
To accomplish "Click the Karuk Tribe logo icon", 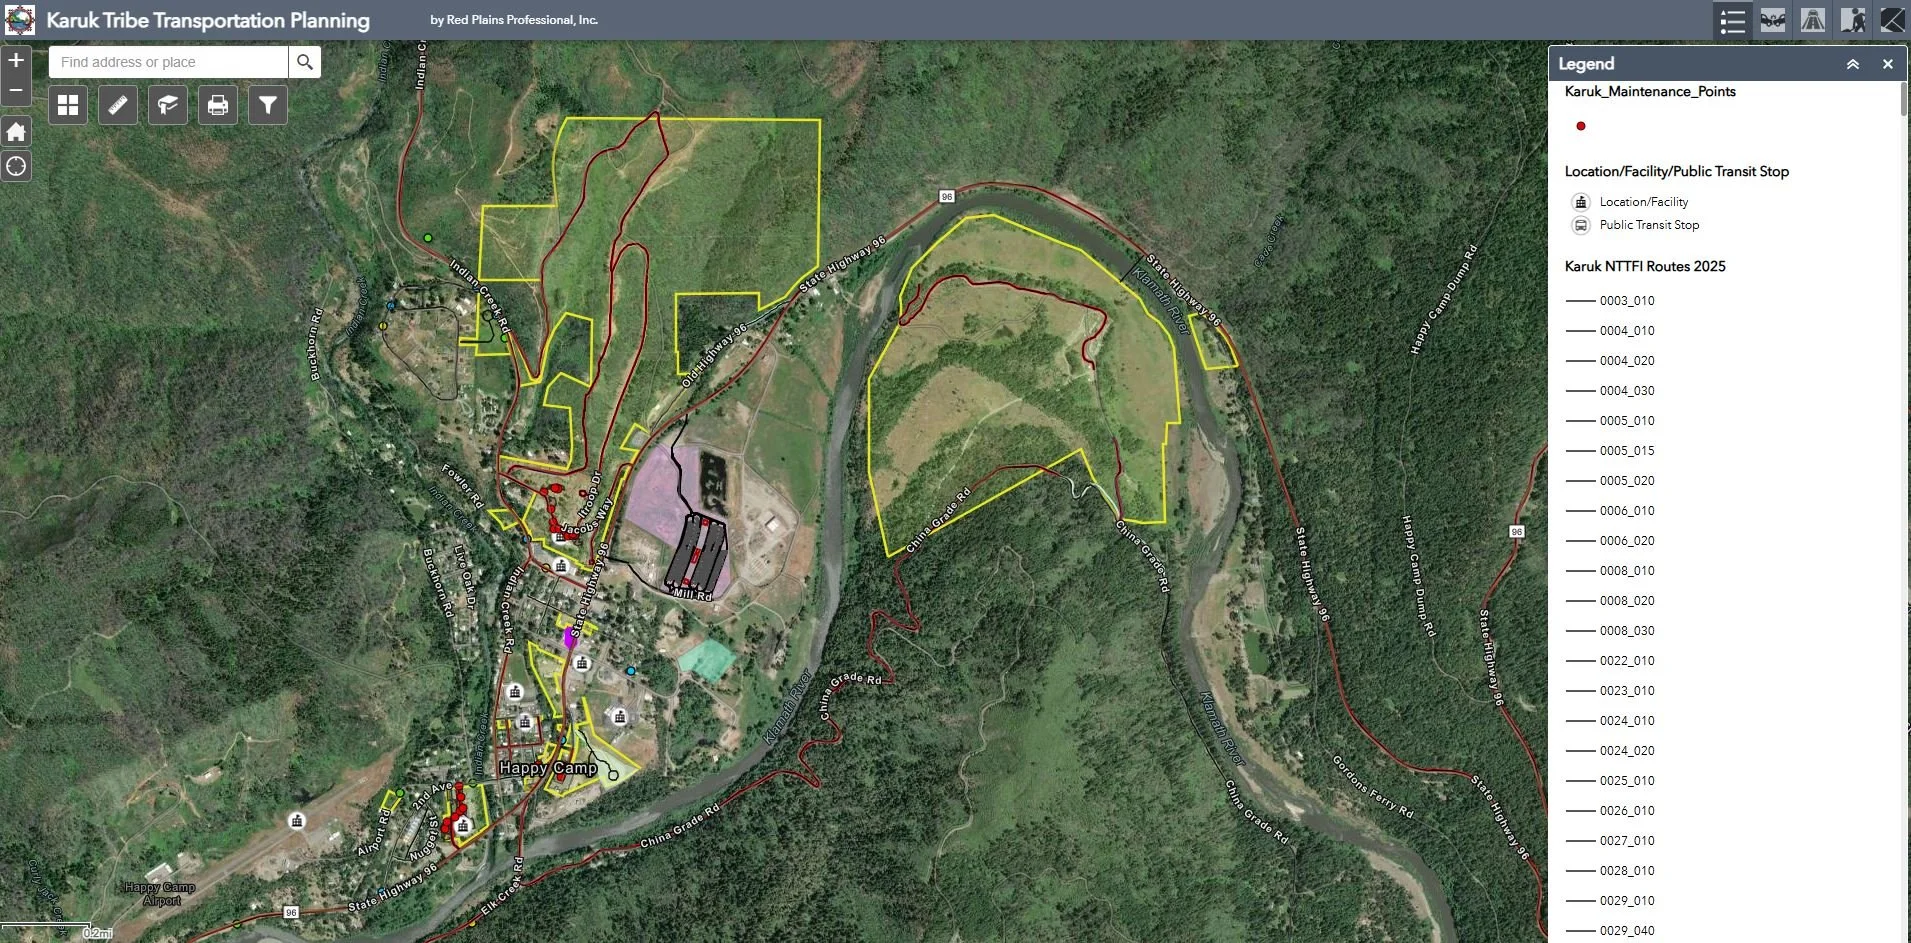I will [x=20, y=20].
